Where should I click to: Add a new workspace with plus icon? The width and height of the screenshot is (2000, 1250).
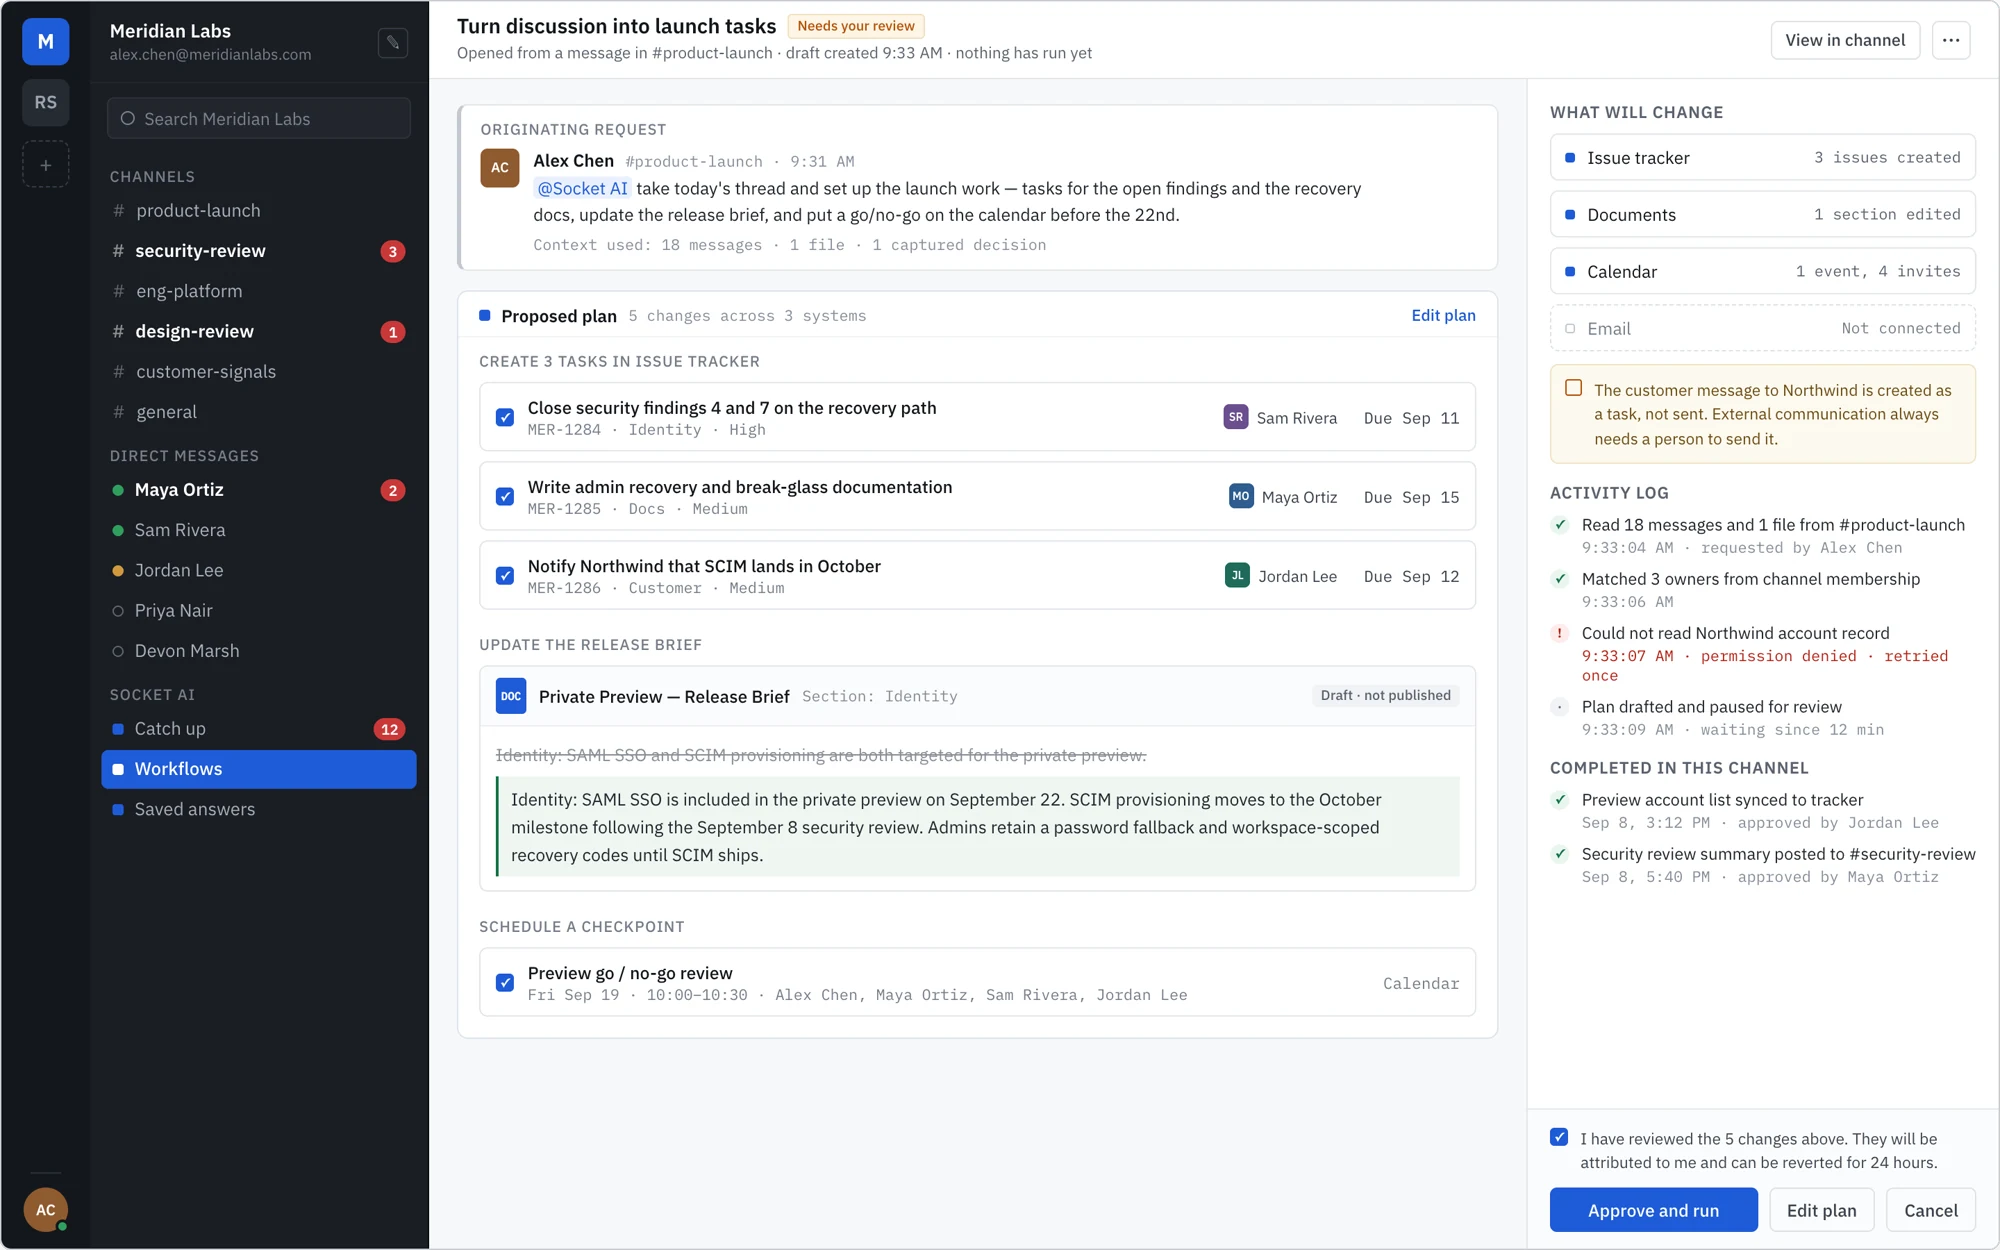click(46, 164)
